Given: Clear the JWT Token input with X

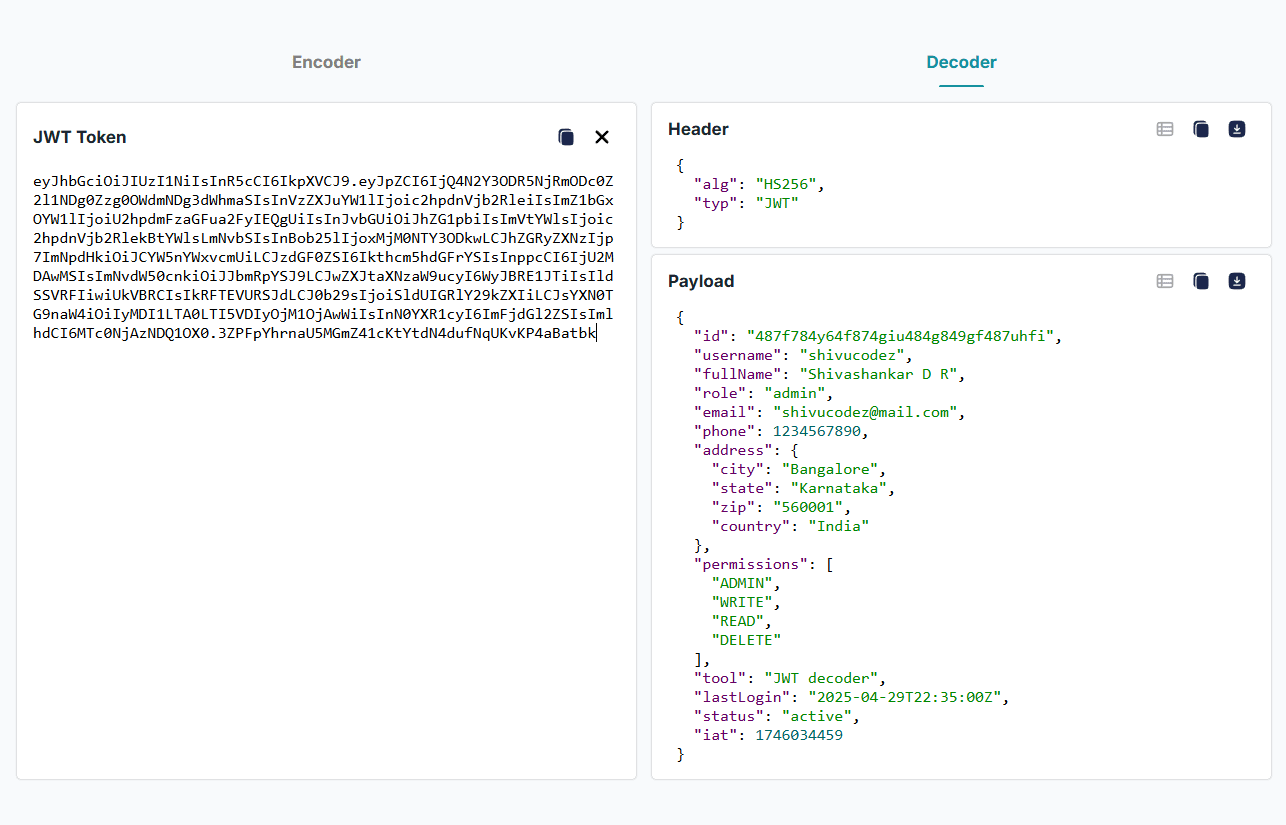Looking at the screenshot, I should [602, 137].
